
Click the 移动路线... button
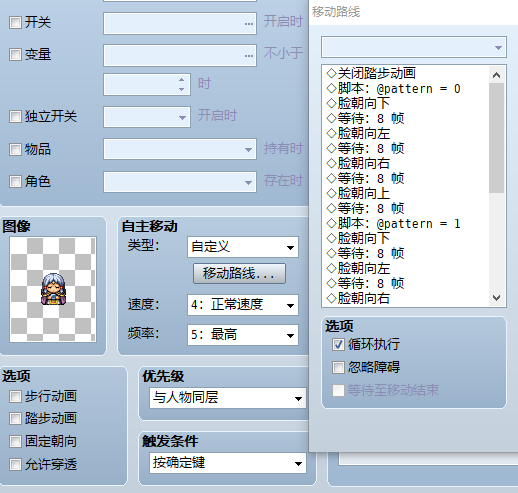(239, 274)
